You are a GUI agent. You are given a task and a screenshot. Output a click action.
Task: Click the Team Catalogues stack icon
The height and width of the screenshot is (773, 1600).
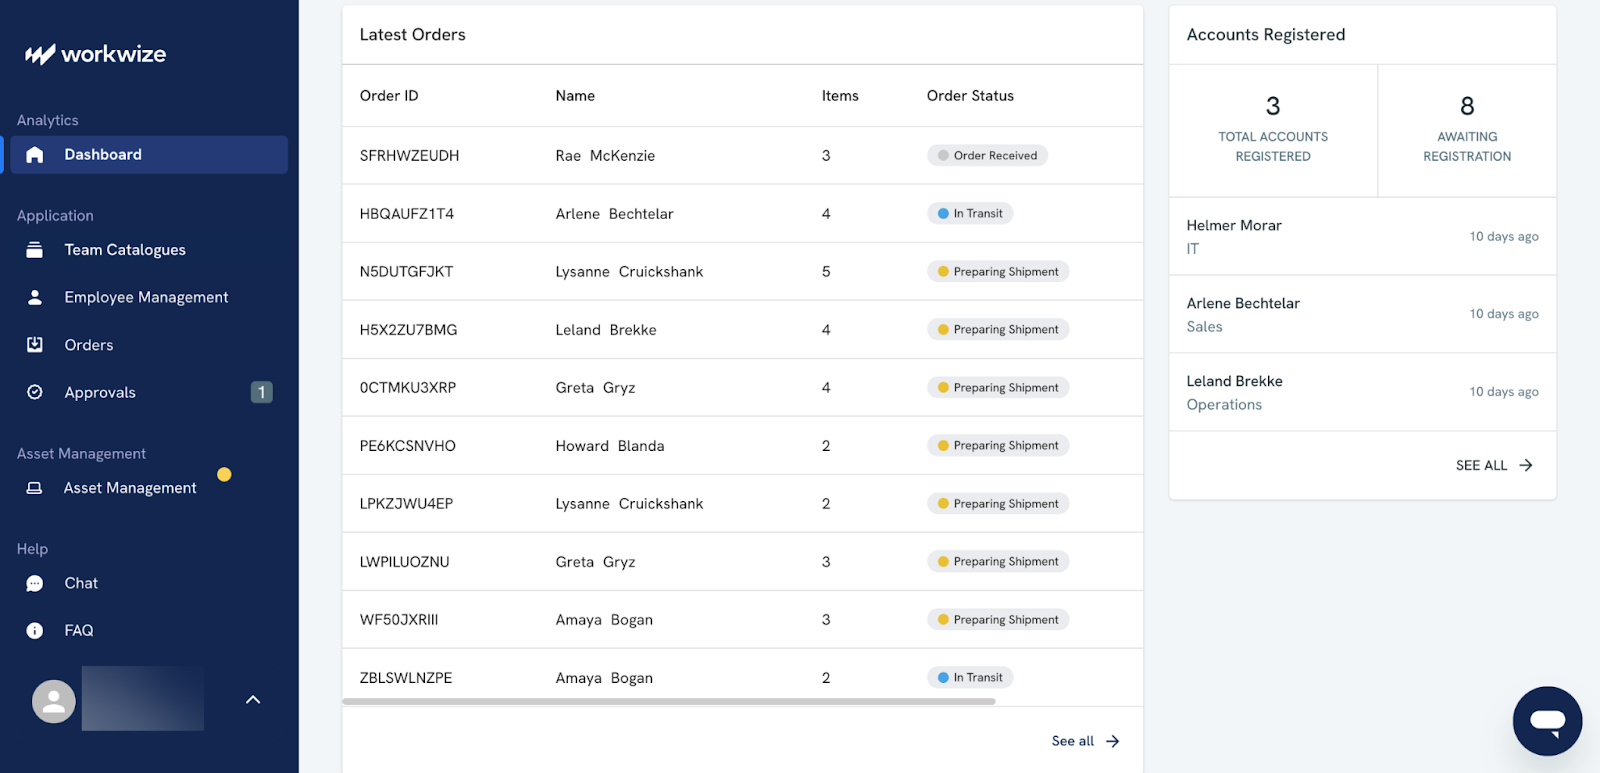click(35, 250)
